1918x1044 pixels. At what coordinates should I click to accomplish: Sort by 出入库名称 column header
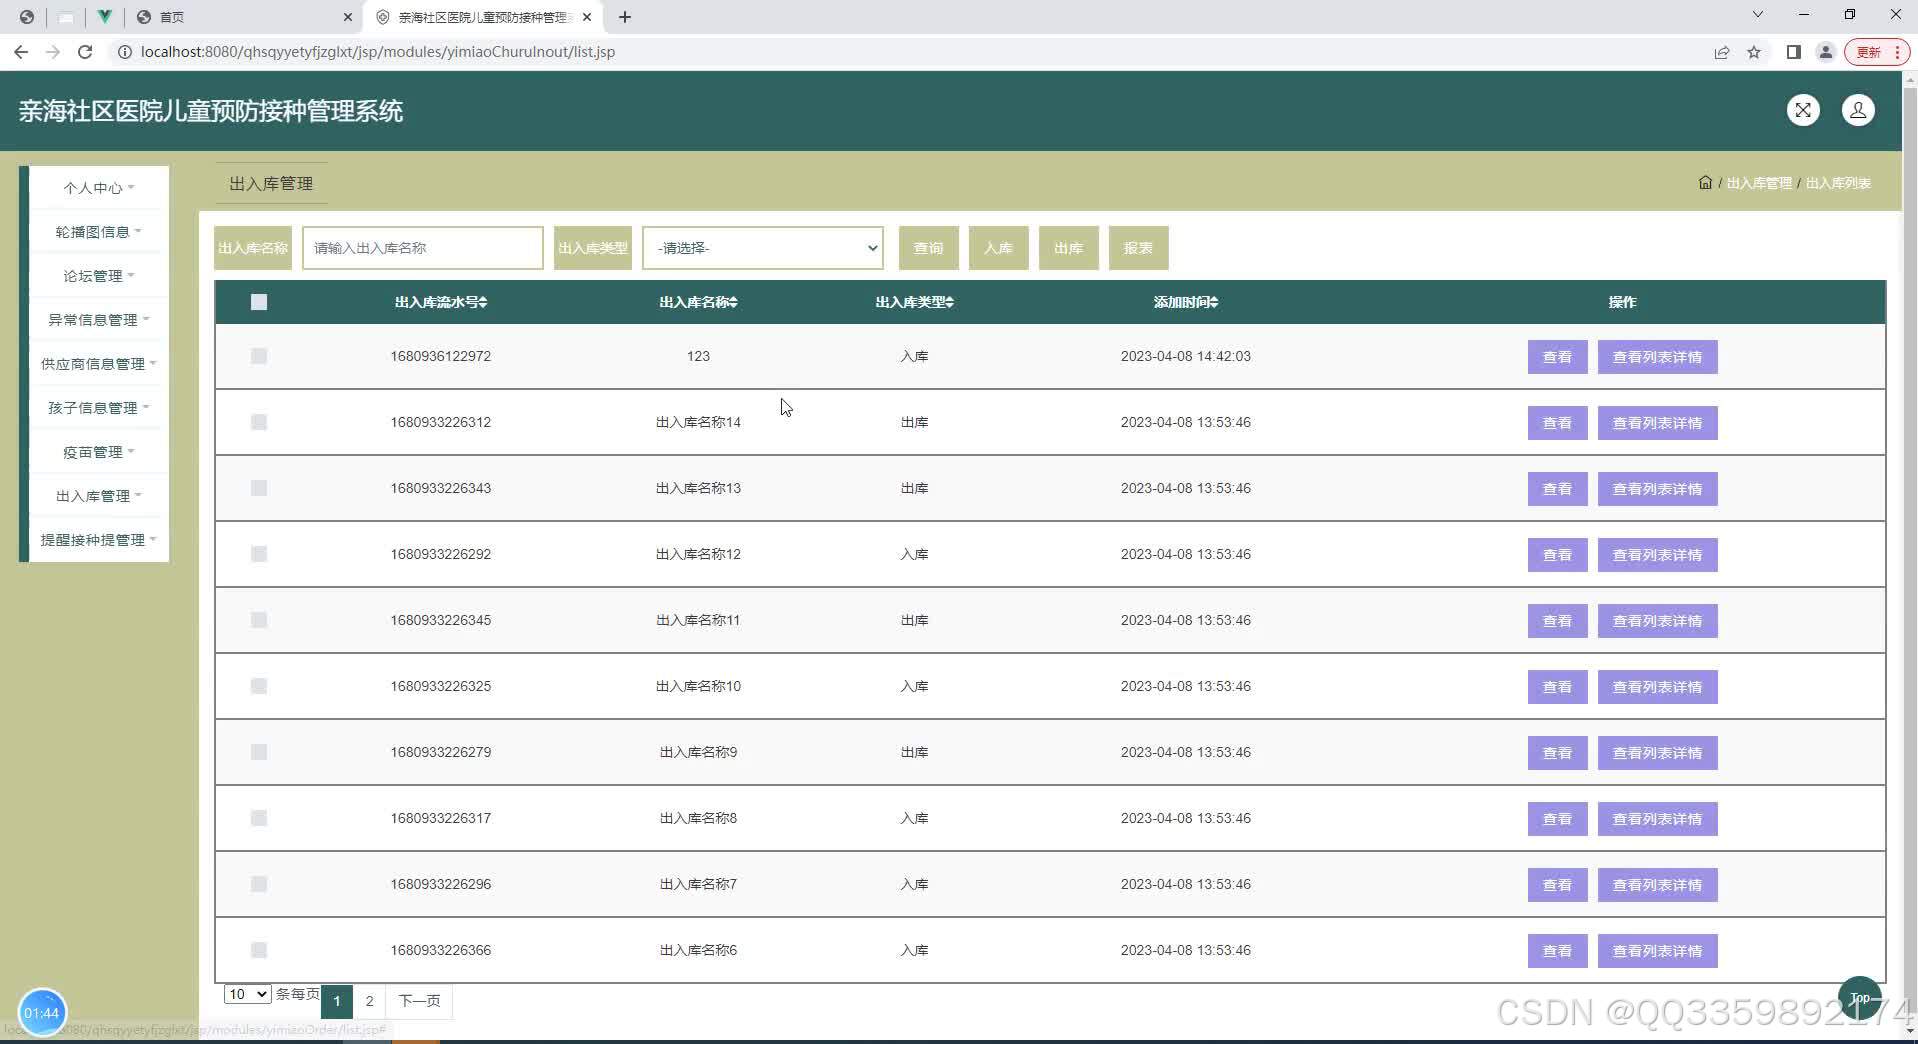point(698,302)
